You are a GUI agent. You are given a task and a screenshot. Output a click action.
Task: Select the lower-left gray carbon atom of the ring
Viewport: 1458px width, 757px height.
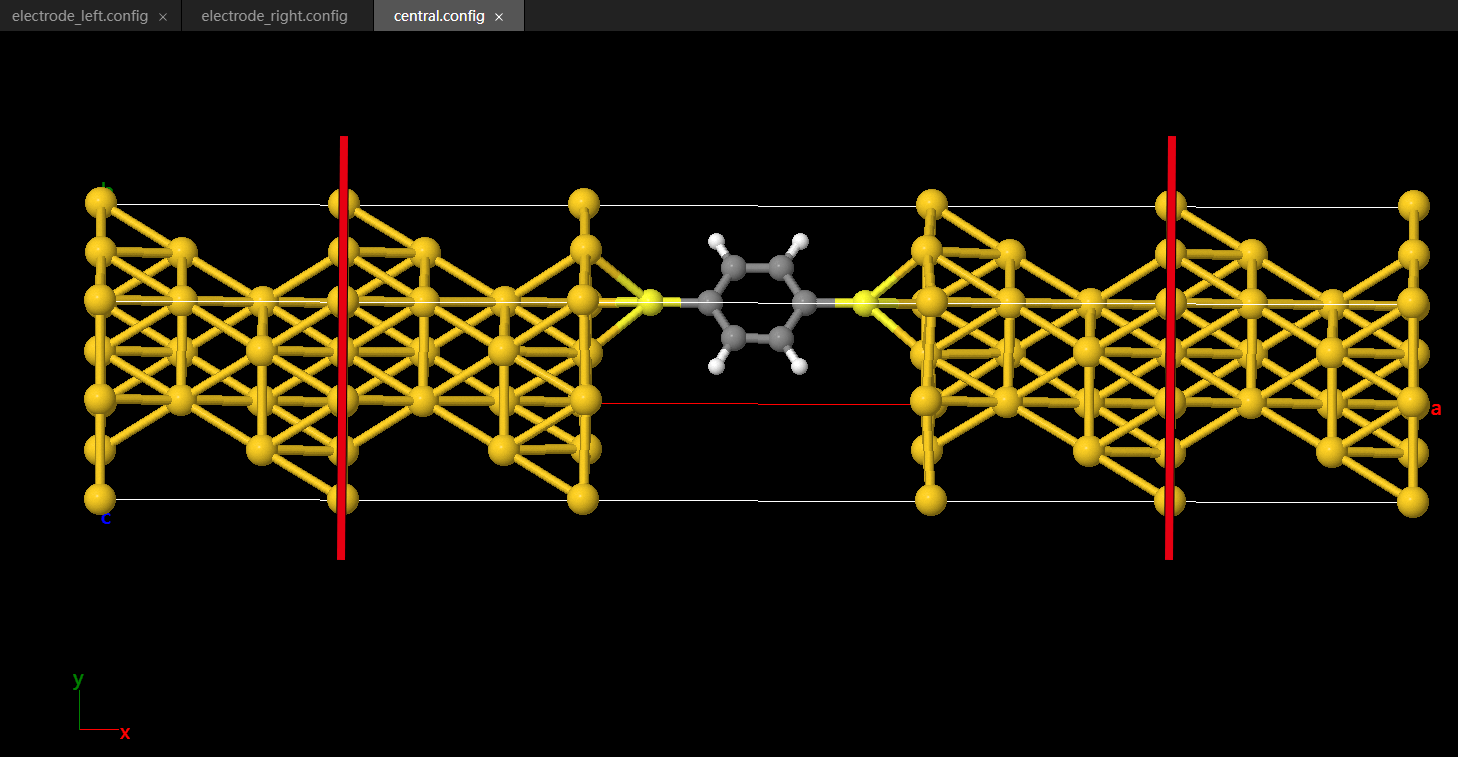pos(733,337)
